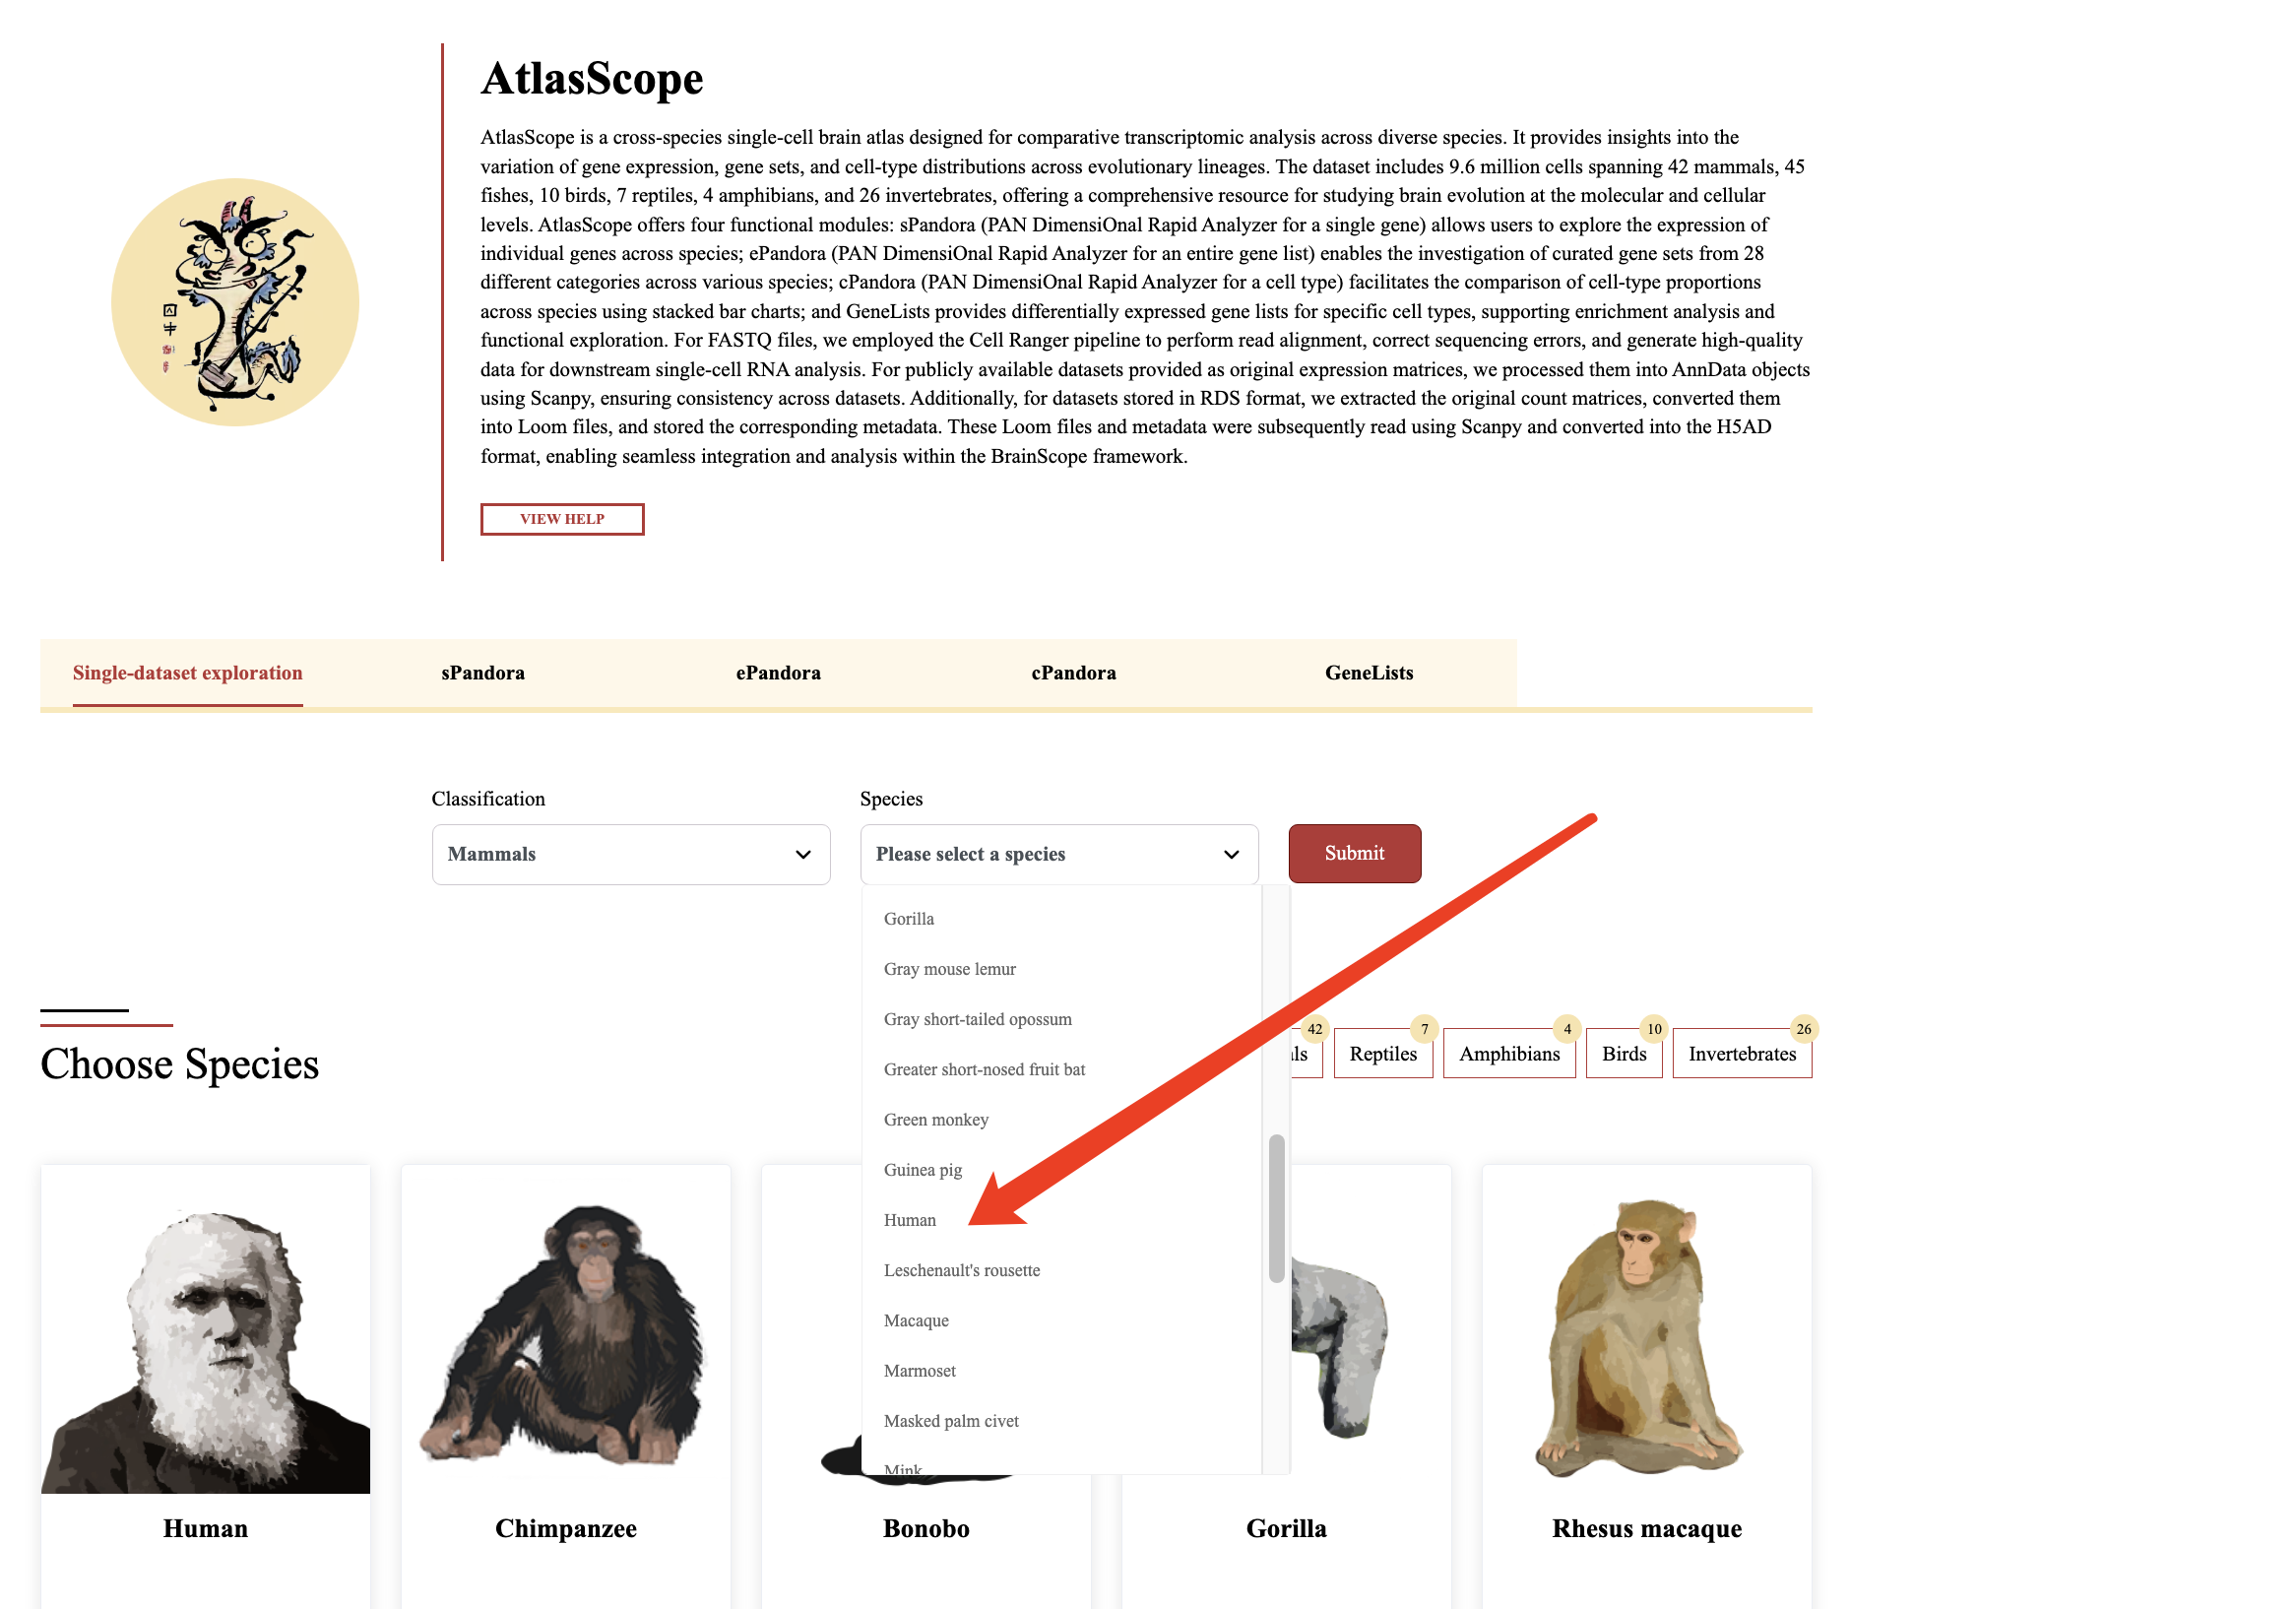Open the Classification dropdown showing Mammals
This screenshot has height=1609, width=2296.
point(631,854)
